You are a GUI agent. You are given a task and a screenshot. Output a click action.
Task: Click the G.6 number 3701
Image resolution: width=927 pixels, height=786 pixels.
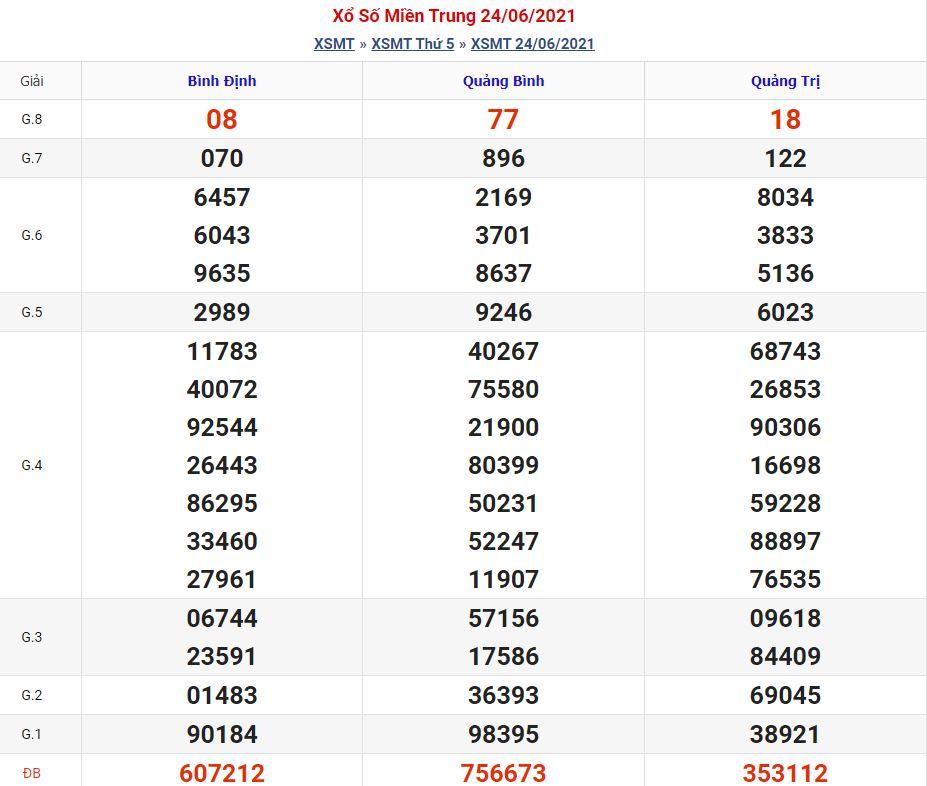click(x=503, y=235)
